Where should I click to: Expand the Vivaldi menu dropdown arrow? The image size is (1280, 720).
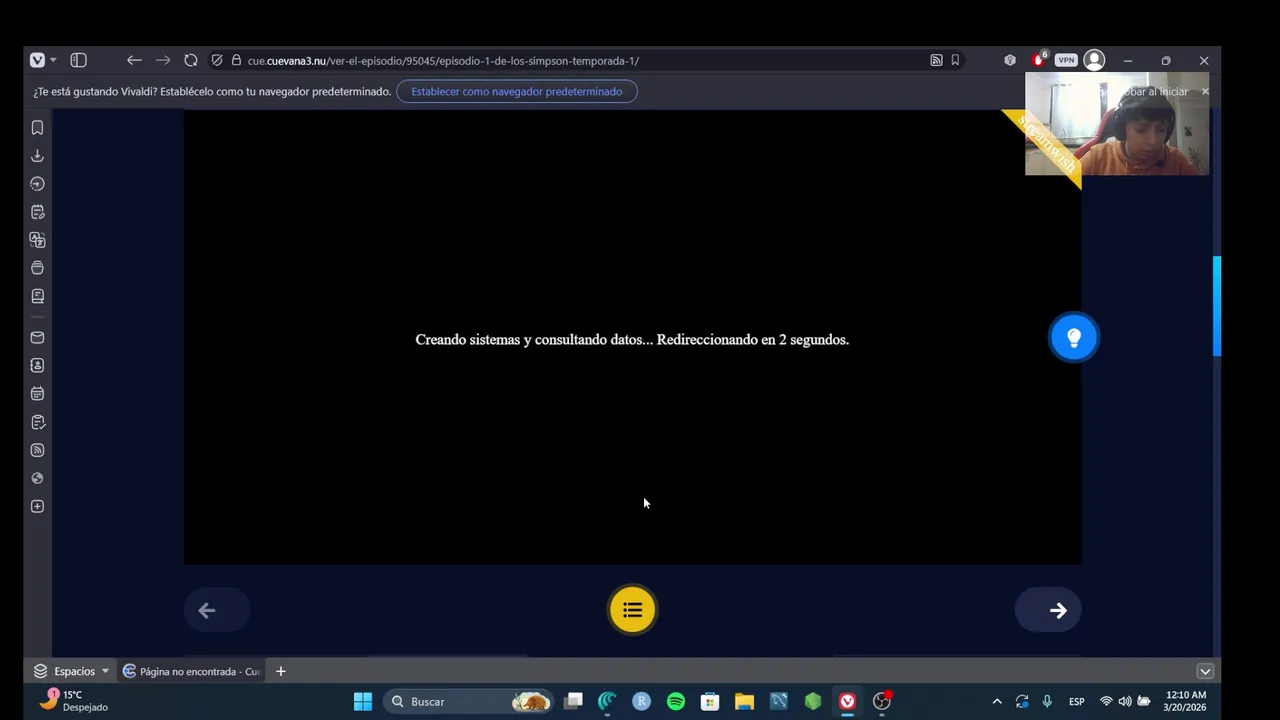click(53, 60)
